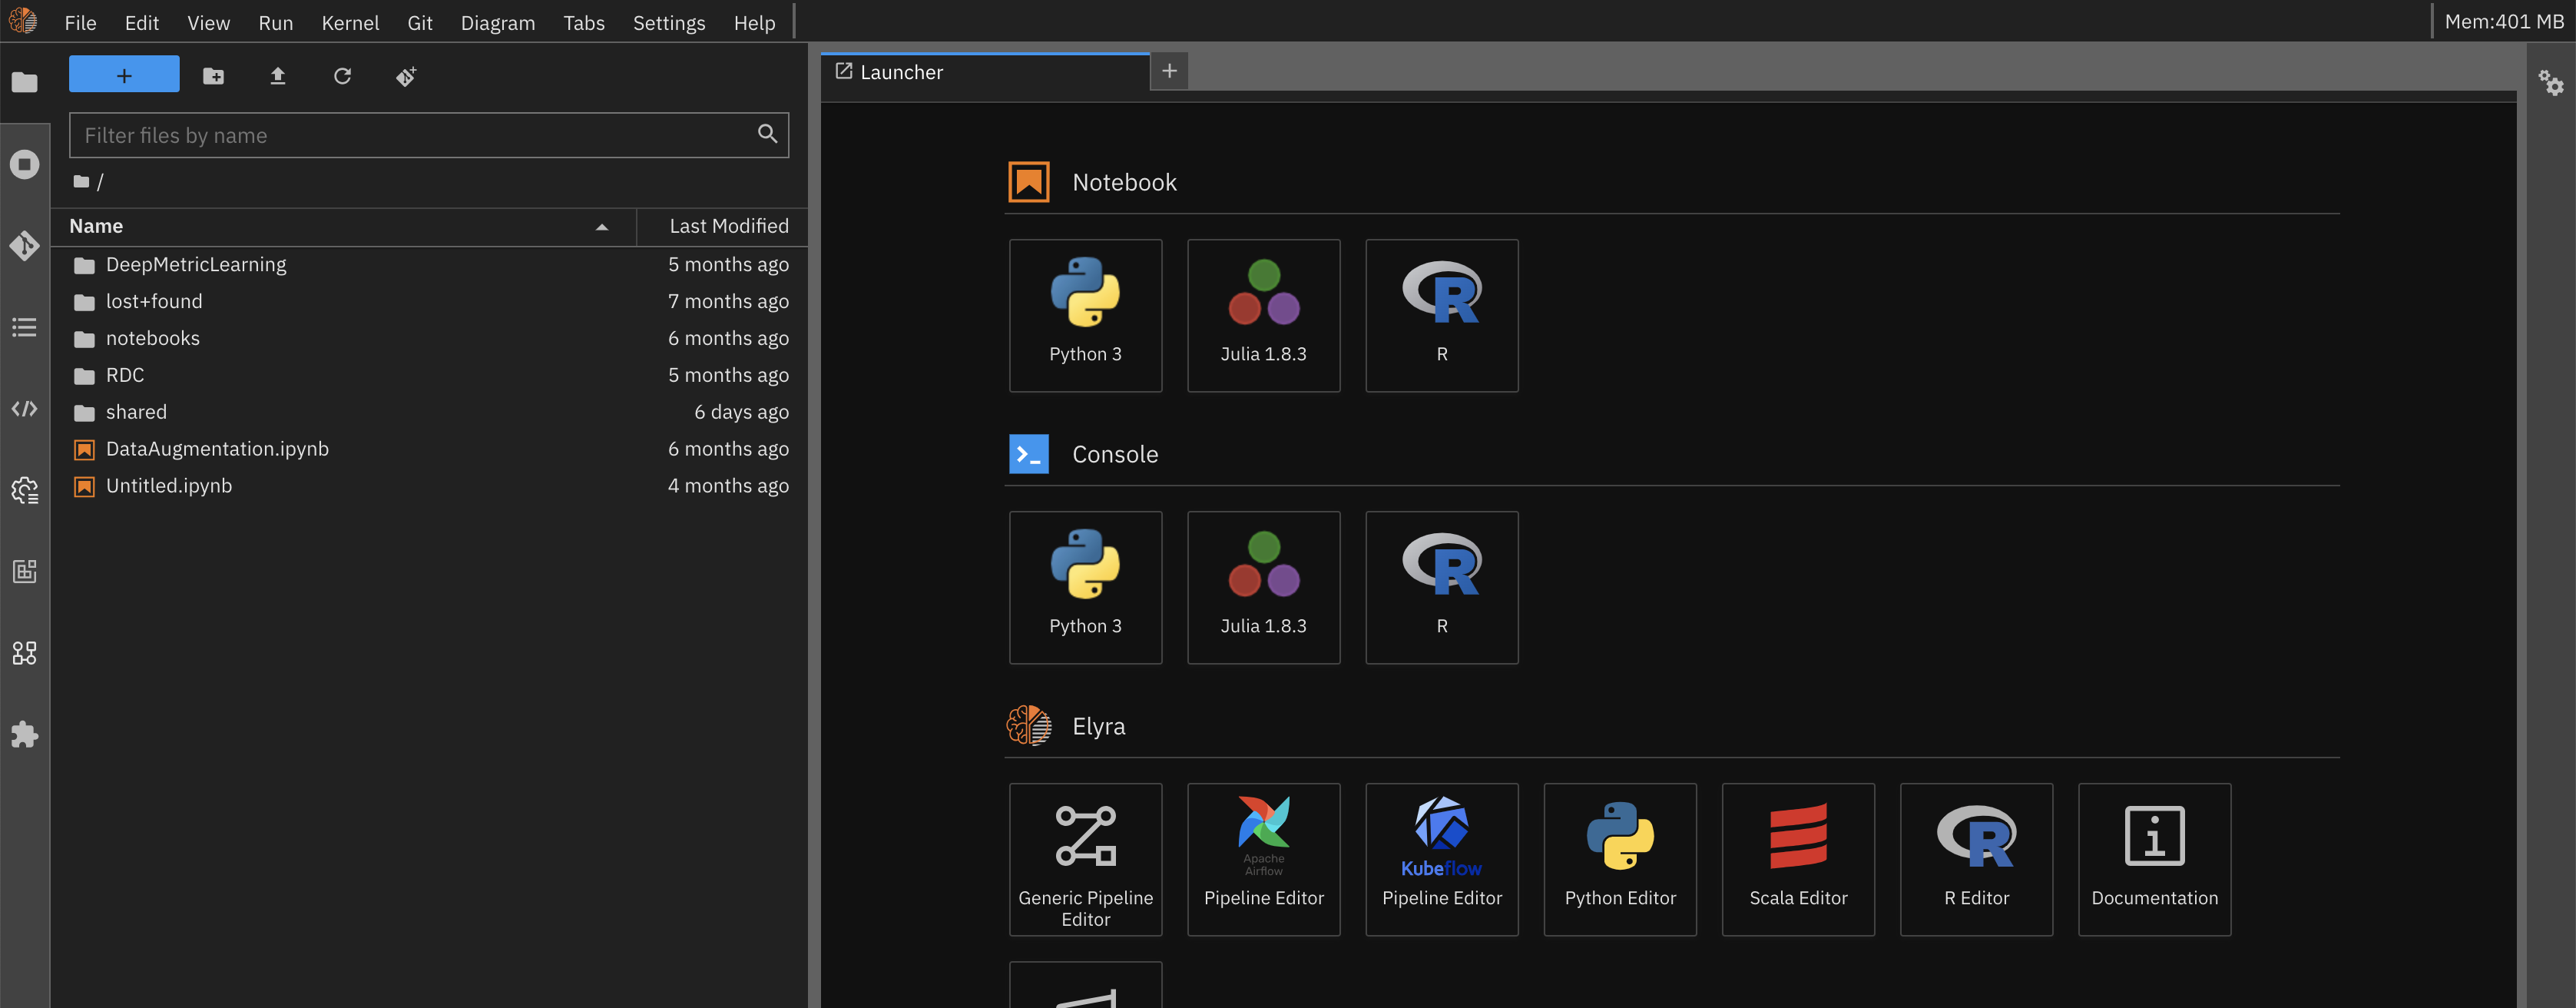Viewport: 2576px width, 1008px height.
Task: Create a new folder in the file browser
Action: point(212,75)
